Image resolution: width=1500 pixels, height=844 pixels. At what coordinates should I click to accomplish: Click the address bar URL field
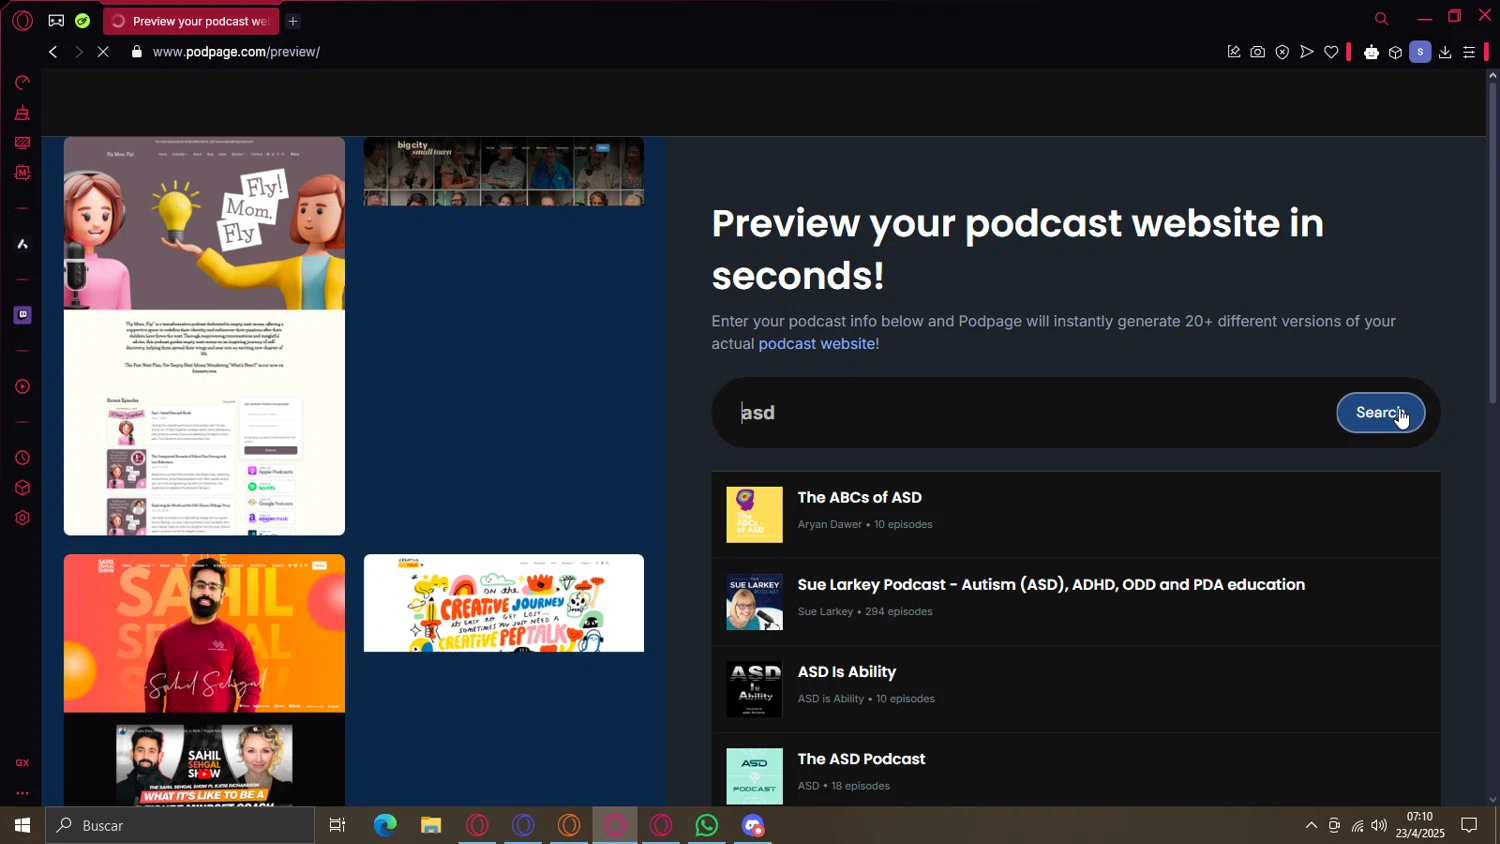(236, 52)
